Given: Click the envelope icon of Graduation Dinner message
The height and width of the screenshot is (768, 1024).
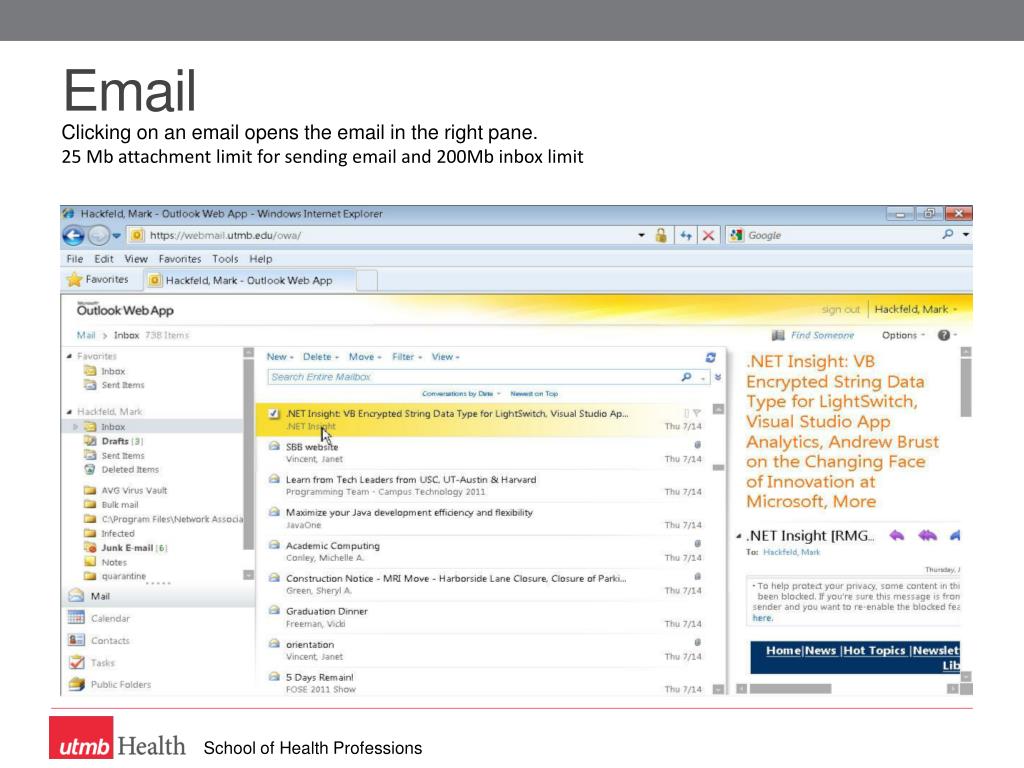Looking at the screenshot, I should coord(274,611).
